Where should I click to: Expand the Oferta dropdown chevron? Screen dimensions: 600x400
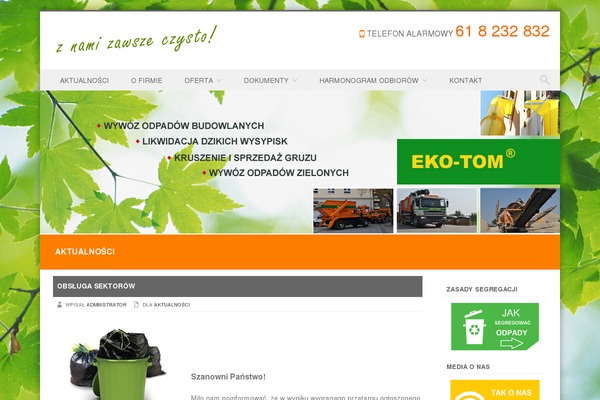pos(219,80)
